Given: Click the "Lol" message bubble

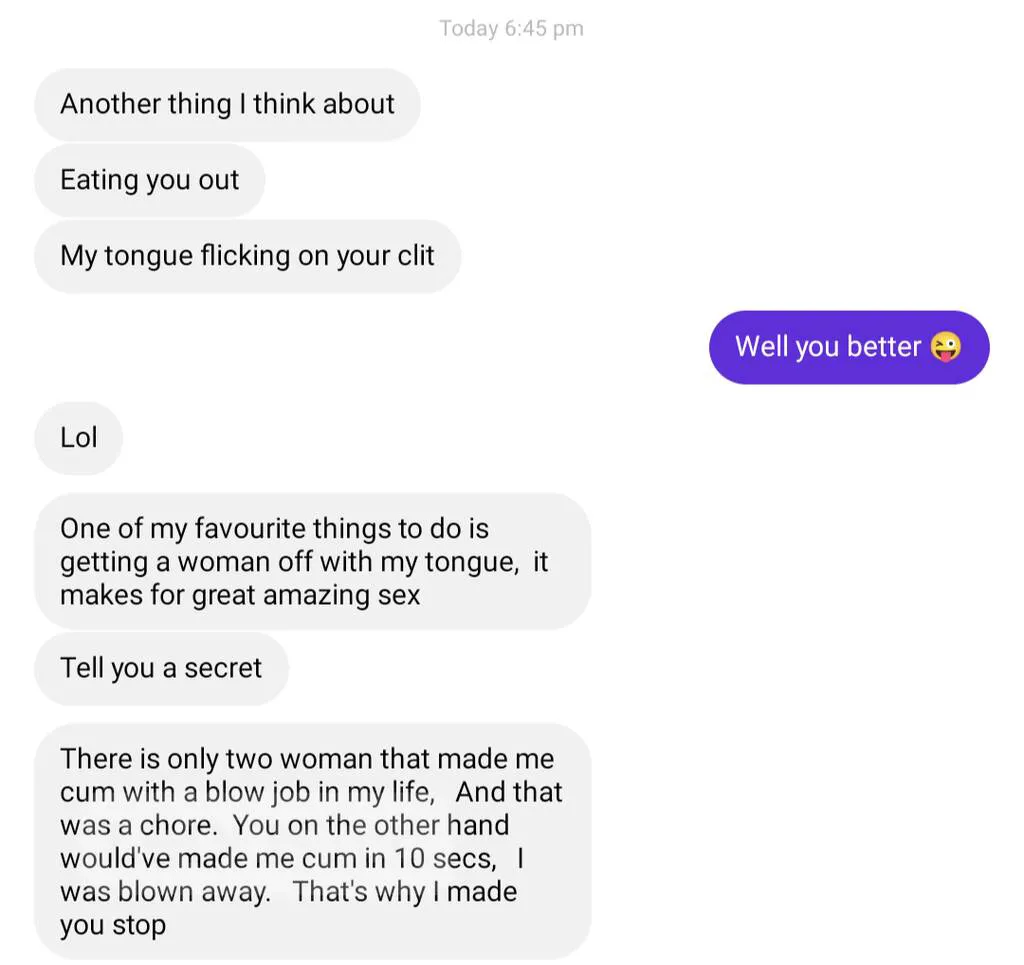Looking at the screenshot, I should click(x=79, y=438).
